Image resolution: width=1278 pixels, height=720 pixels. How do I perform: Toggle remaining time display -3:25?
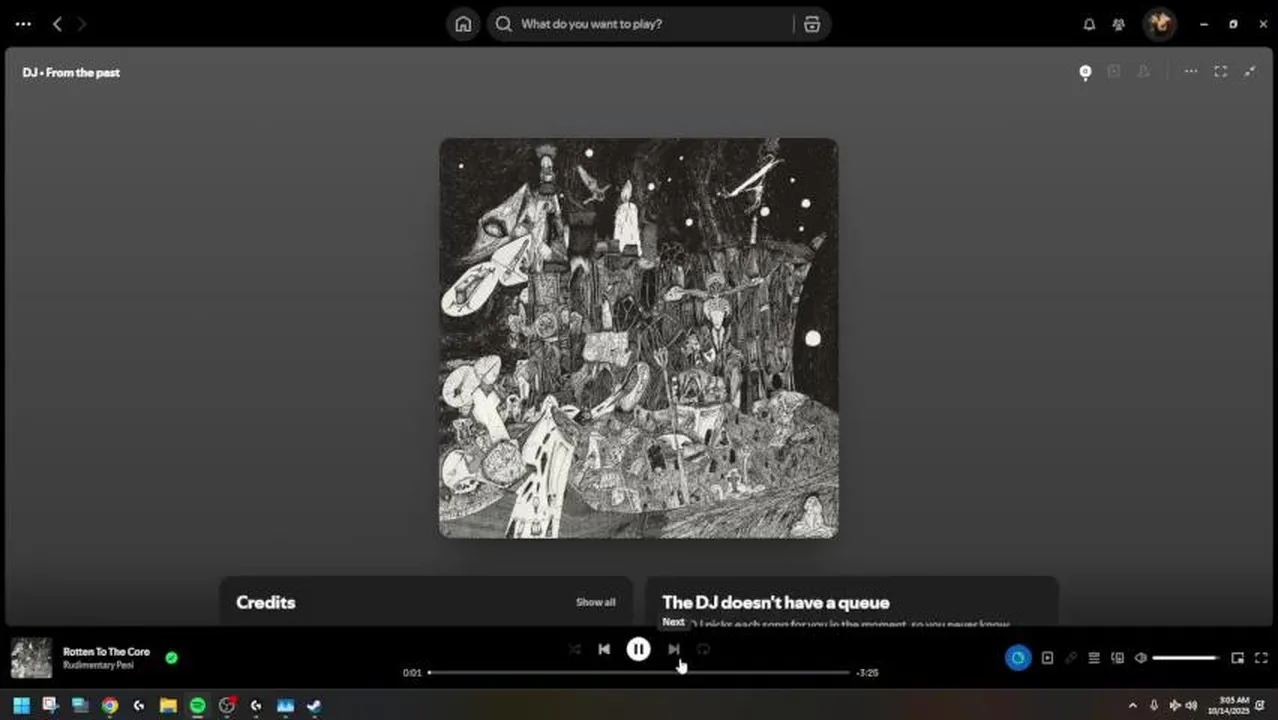point(867,673)
